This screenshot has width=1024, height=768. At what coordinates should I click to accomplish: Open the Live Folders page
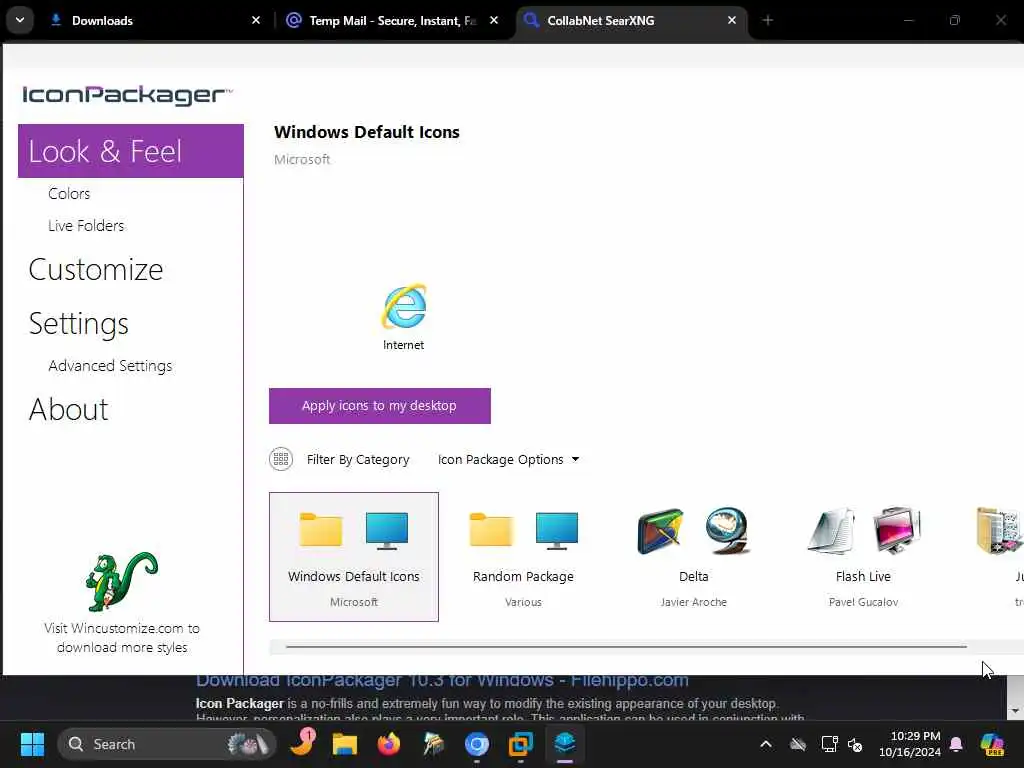(x=86, y=226)
